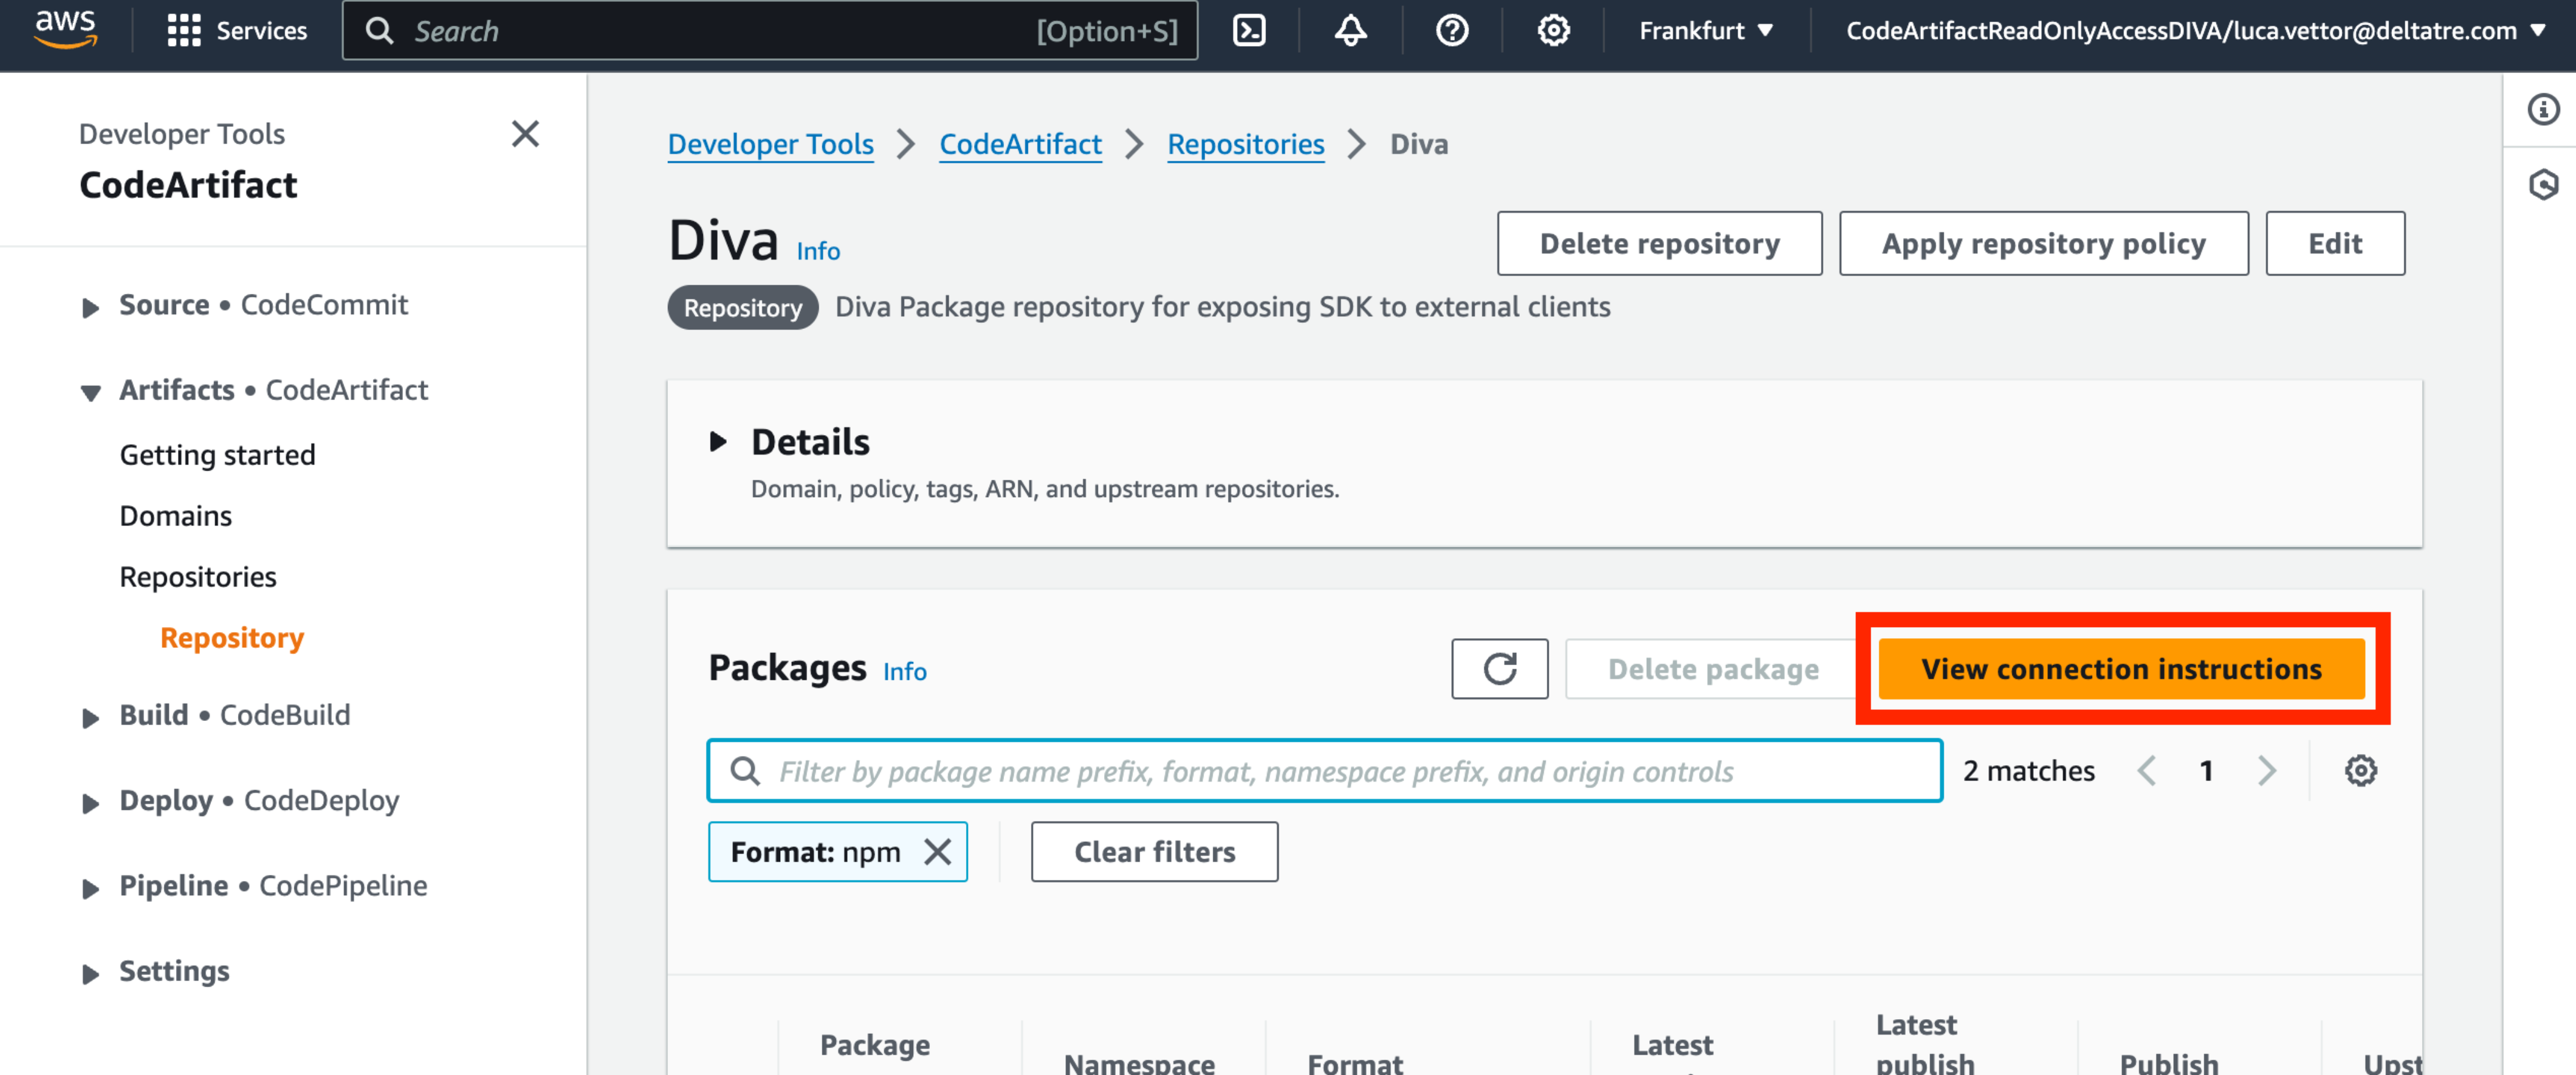
Task: Expand the Build CodeBuild section
Action: 90,717
